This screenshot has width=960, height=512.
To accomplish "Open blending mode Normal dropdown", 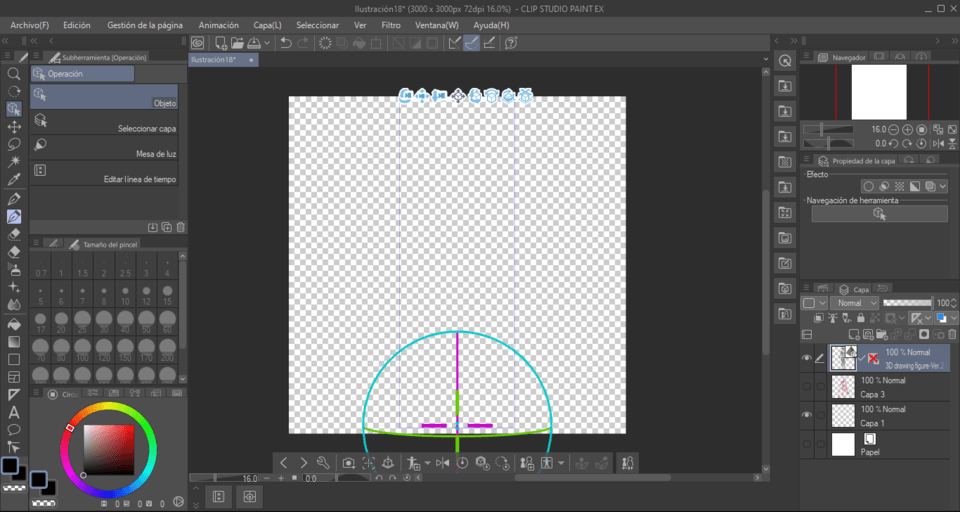I will click(855, 303).
